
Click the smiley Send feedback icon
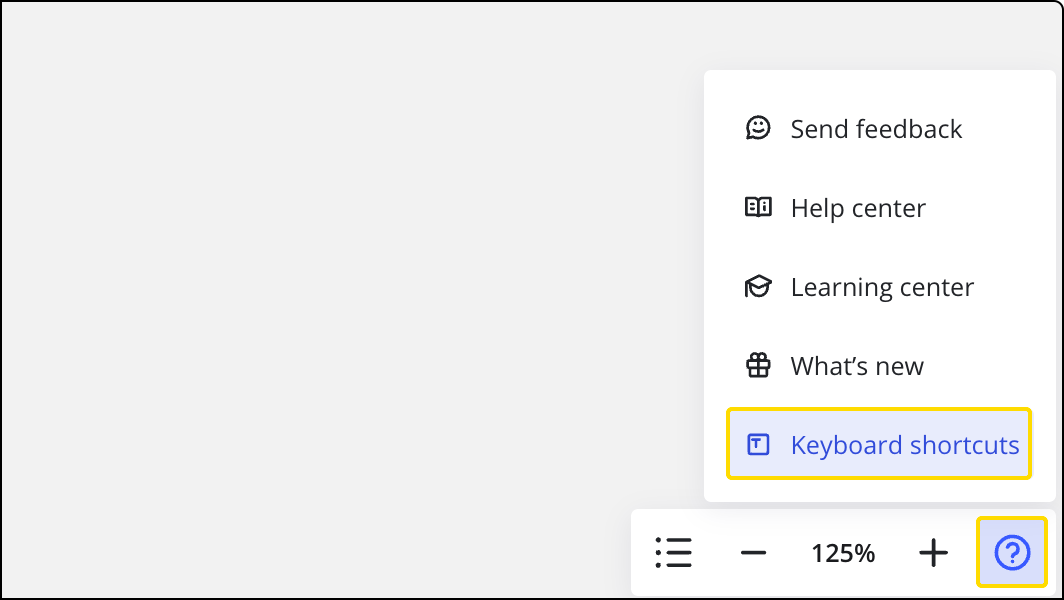[759, 128]
